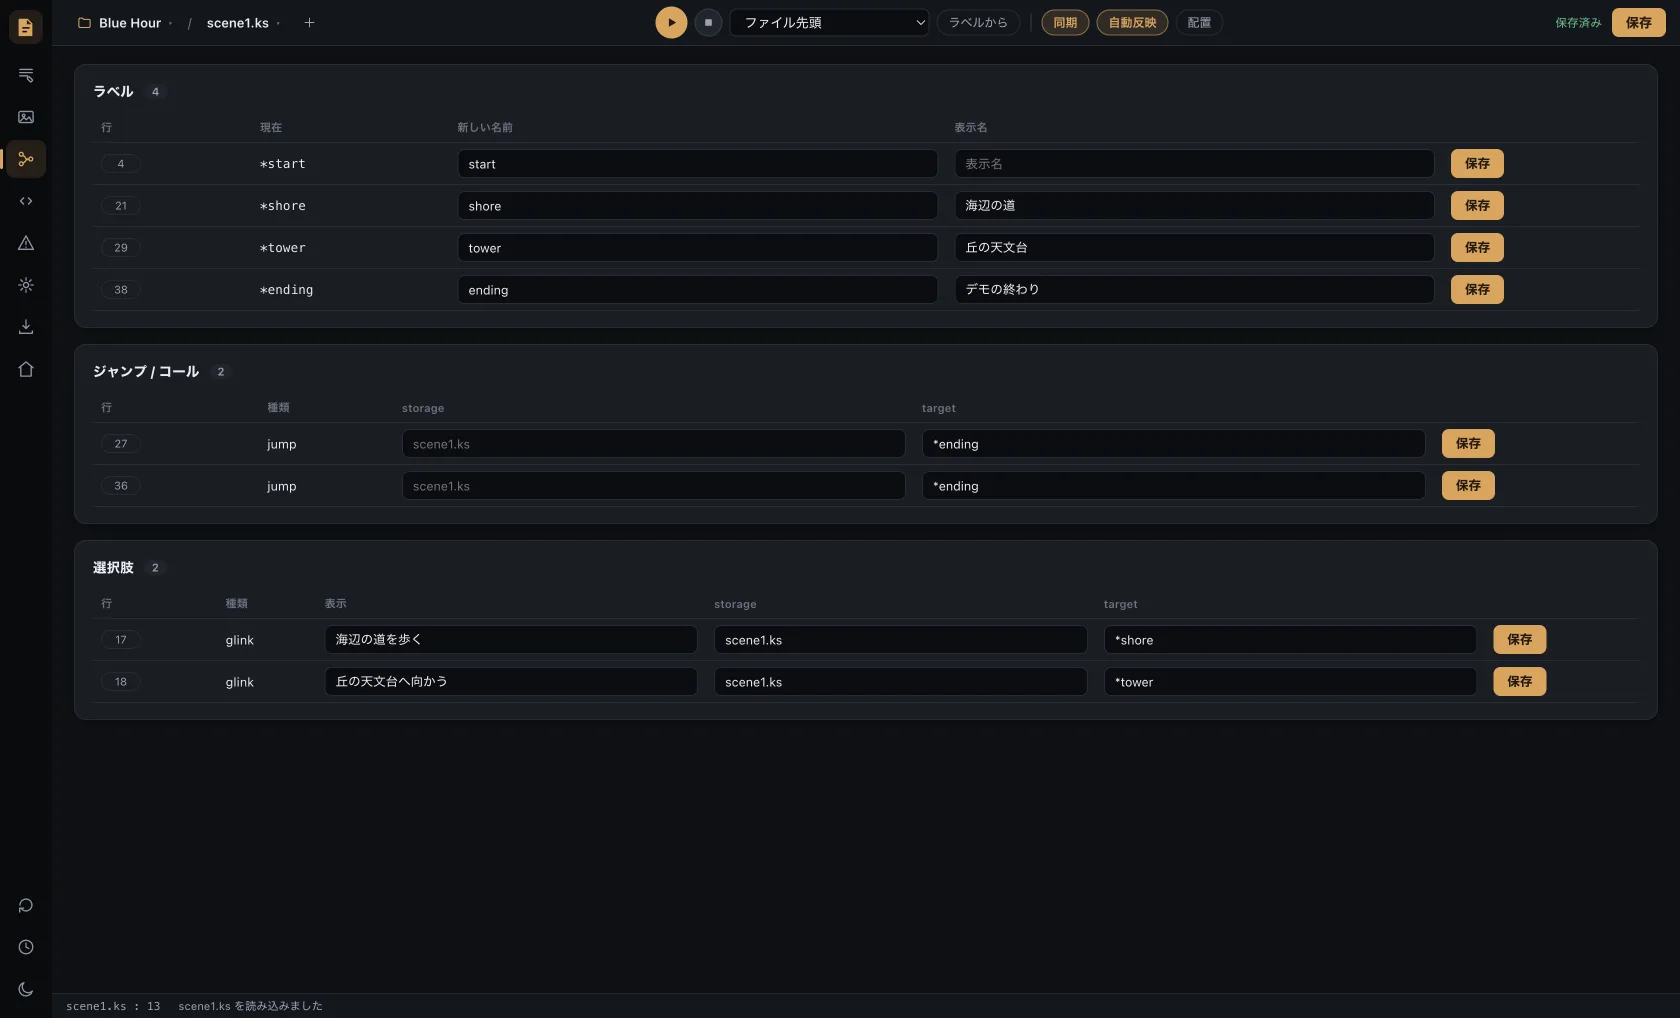Edit the new name field containing shore
Viewport: 1680px width, 1018px height.
697,205
